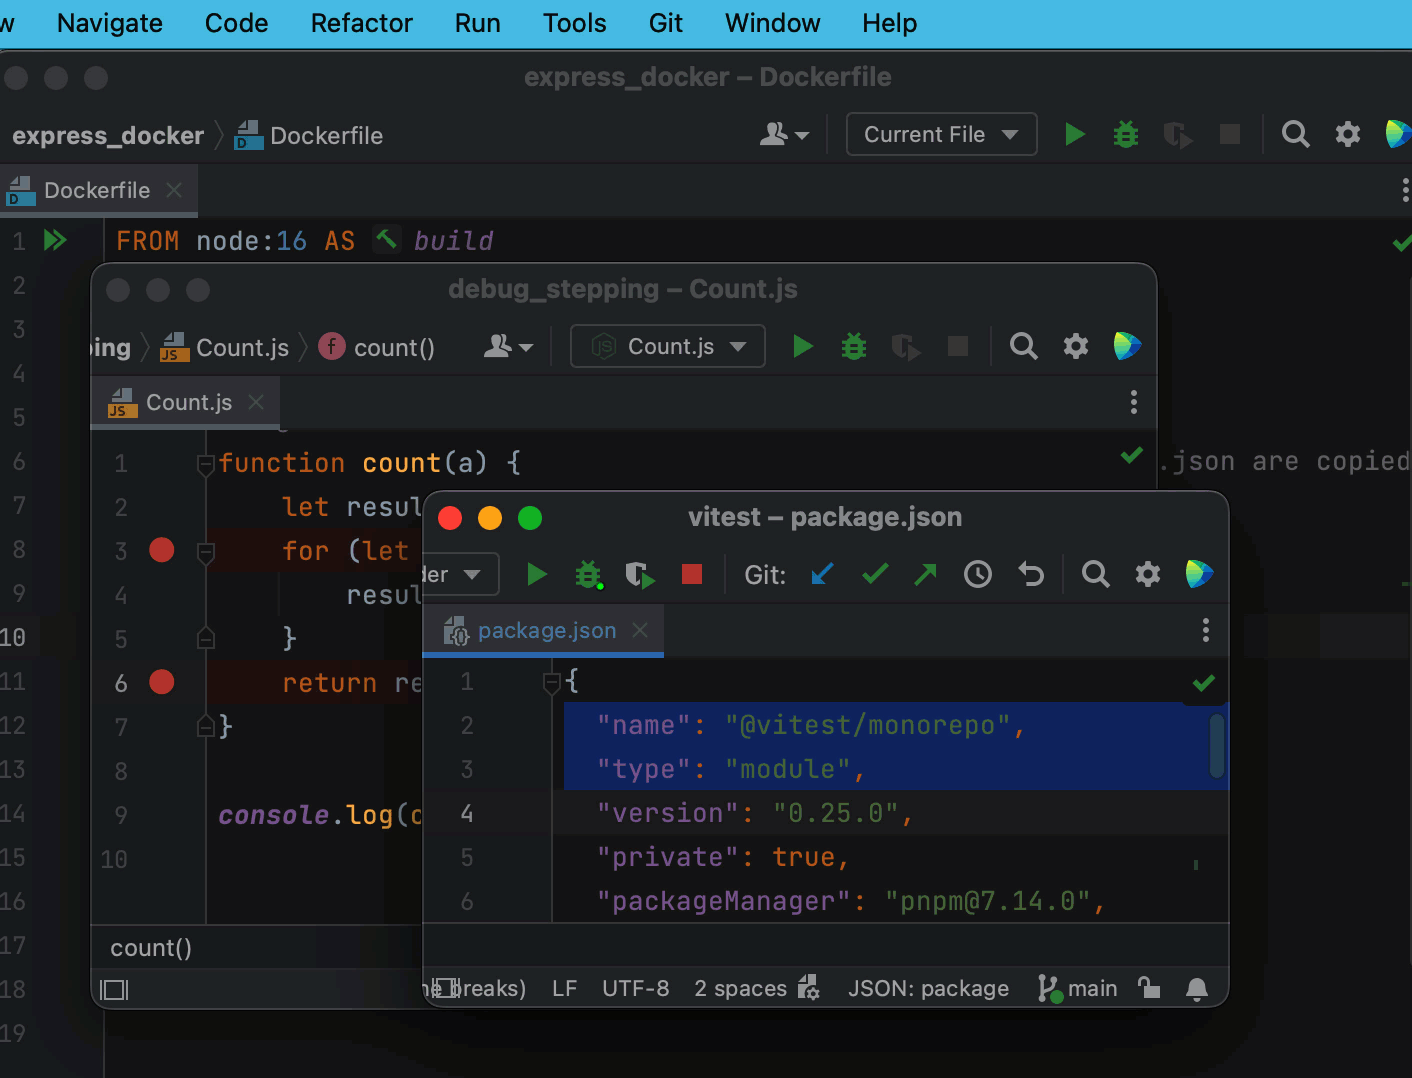The height and width of the screenshot is (1078, 1412).
Task: Switch to the package.json editor tab
Action: pos(546,630)
